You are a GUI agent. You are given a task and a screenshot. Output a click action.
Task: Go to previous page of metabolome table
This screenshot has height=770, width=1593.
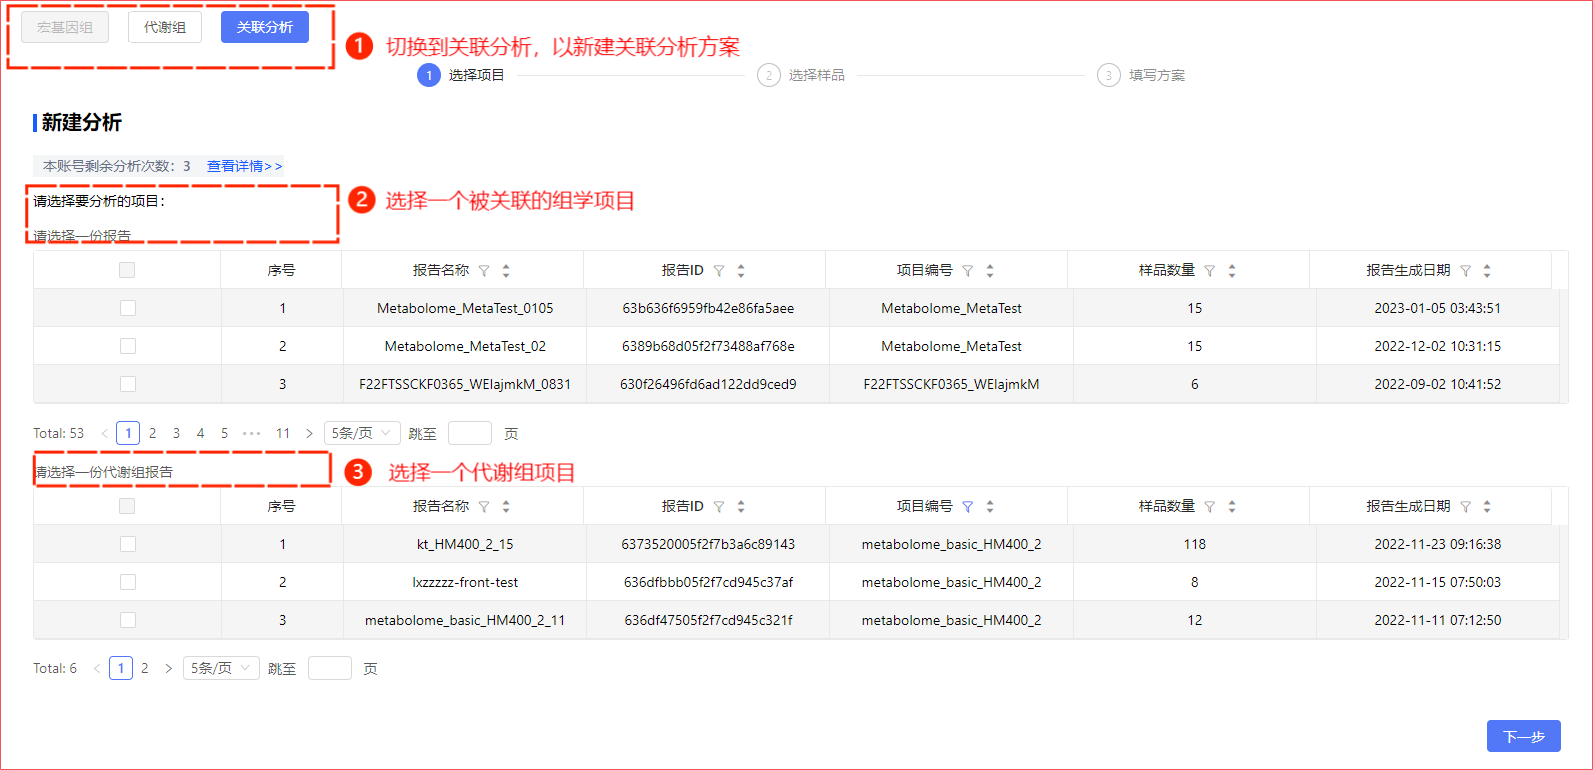click(x=97, y=668)
